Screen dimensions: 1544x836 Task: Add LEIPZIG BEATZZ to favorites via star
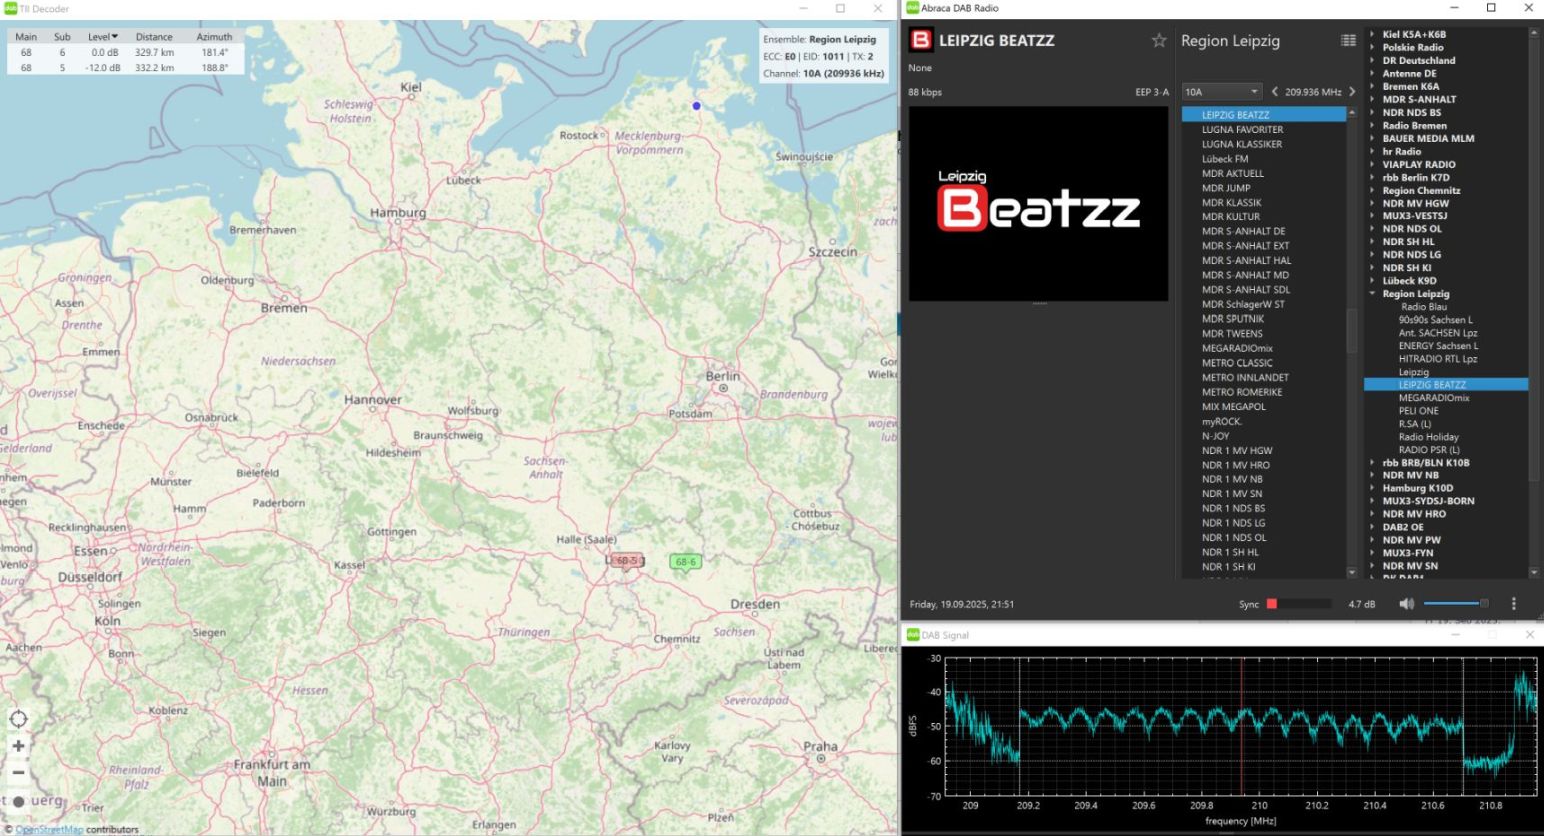[1158, 41]
